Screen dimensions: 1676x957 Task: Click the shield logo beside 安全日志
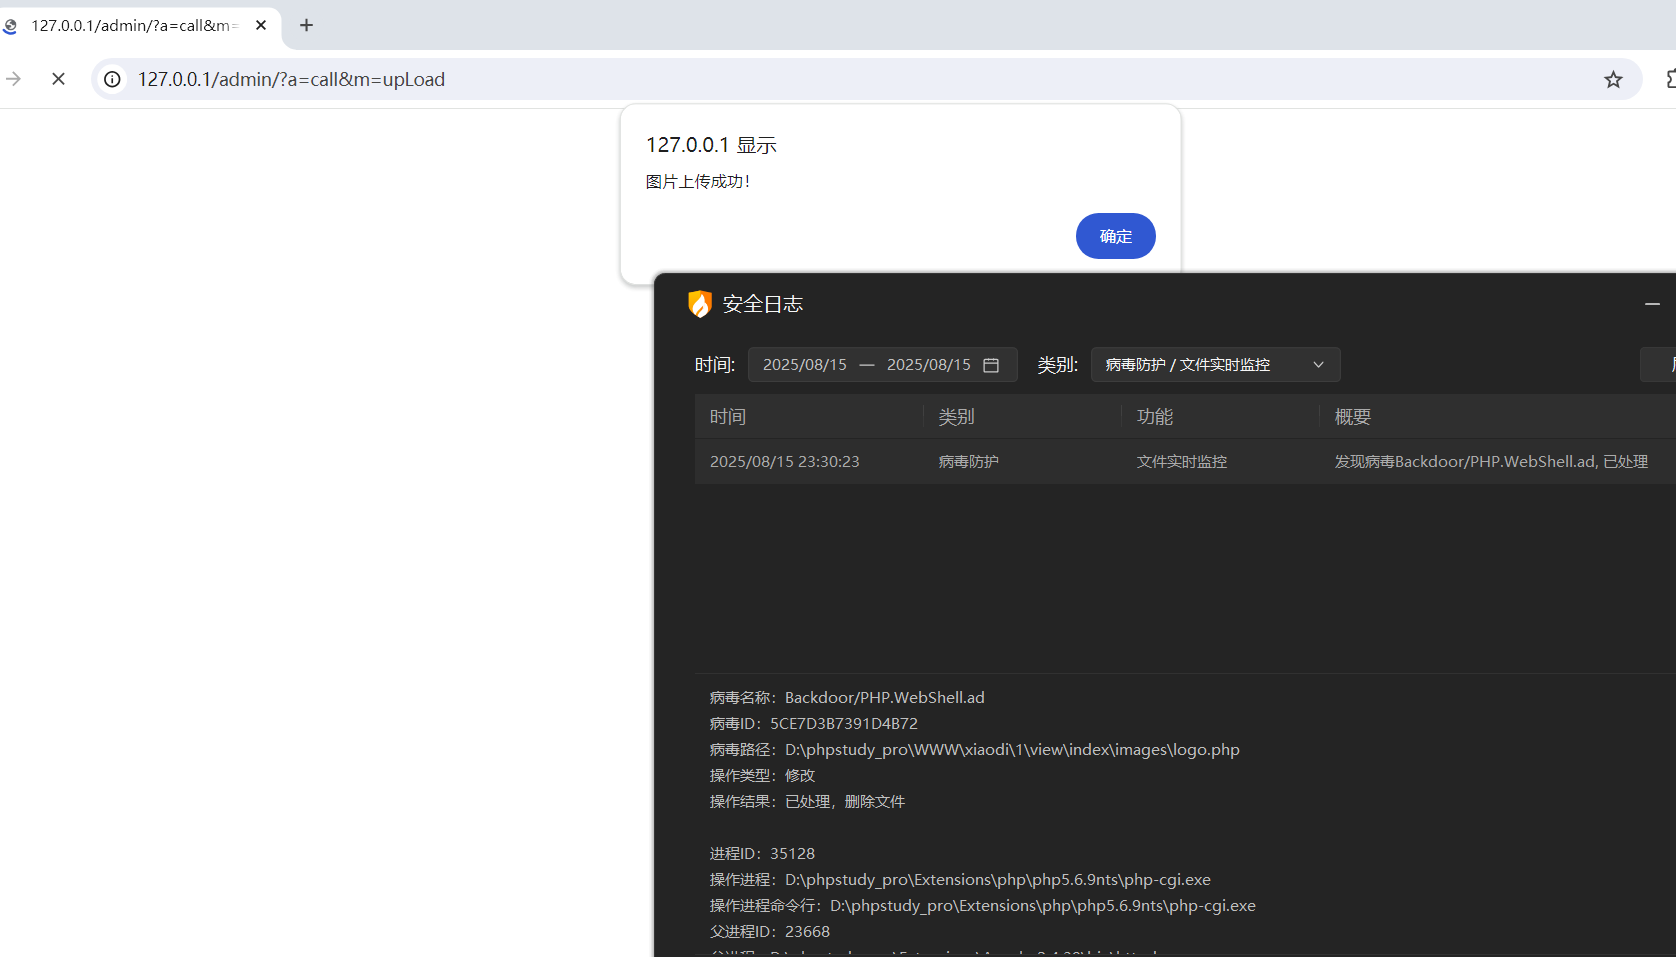700,304
